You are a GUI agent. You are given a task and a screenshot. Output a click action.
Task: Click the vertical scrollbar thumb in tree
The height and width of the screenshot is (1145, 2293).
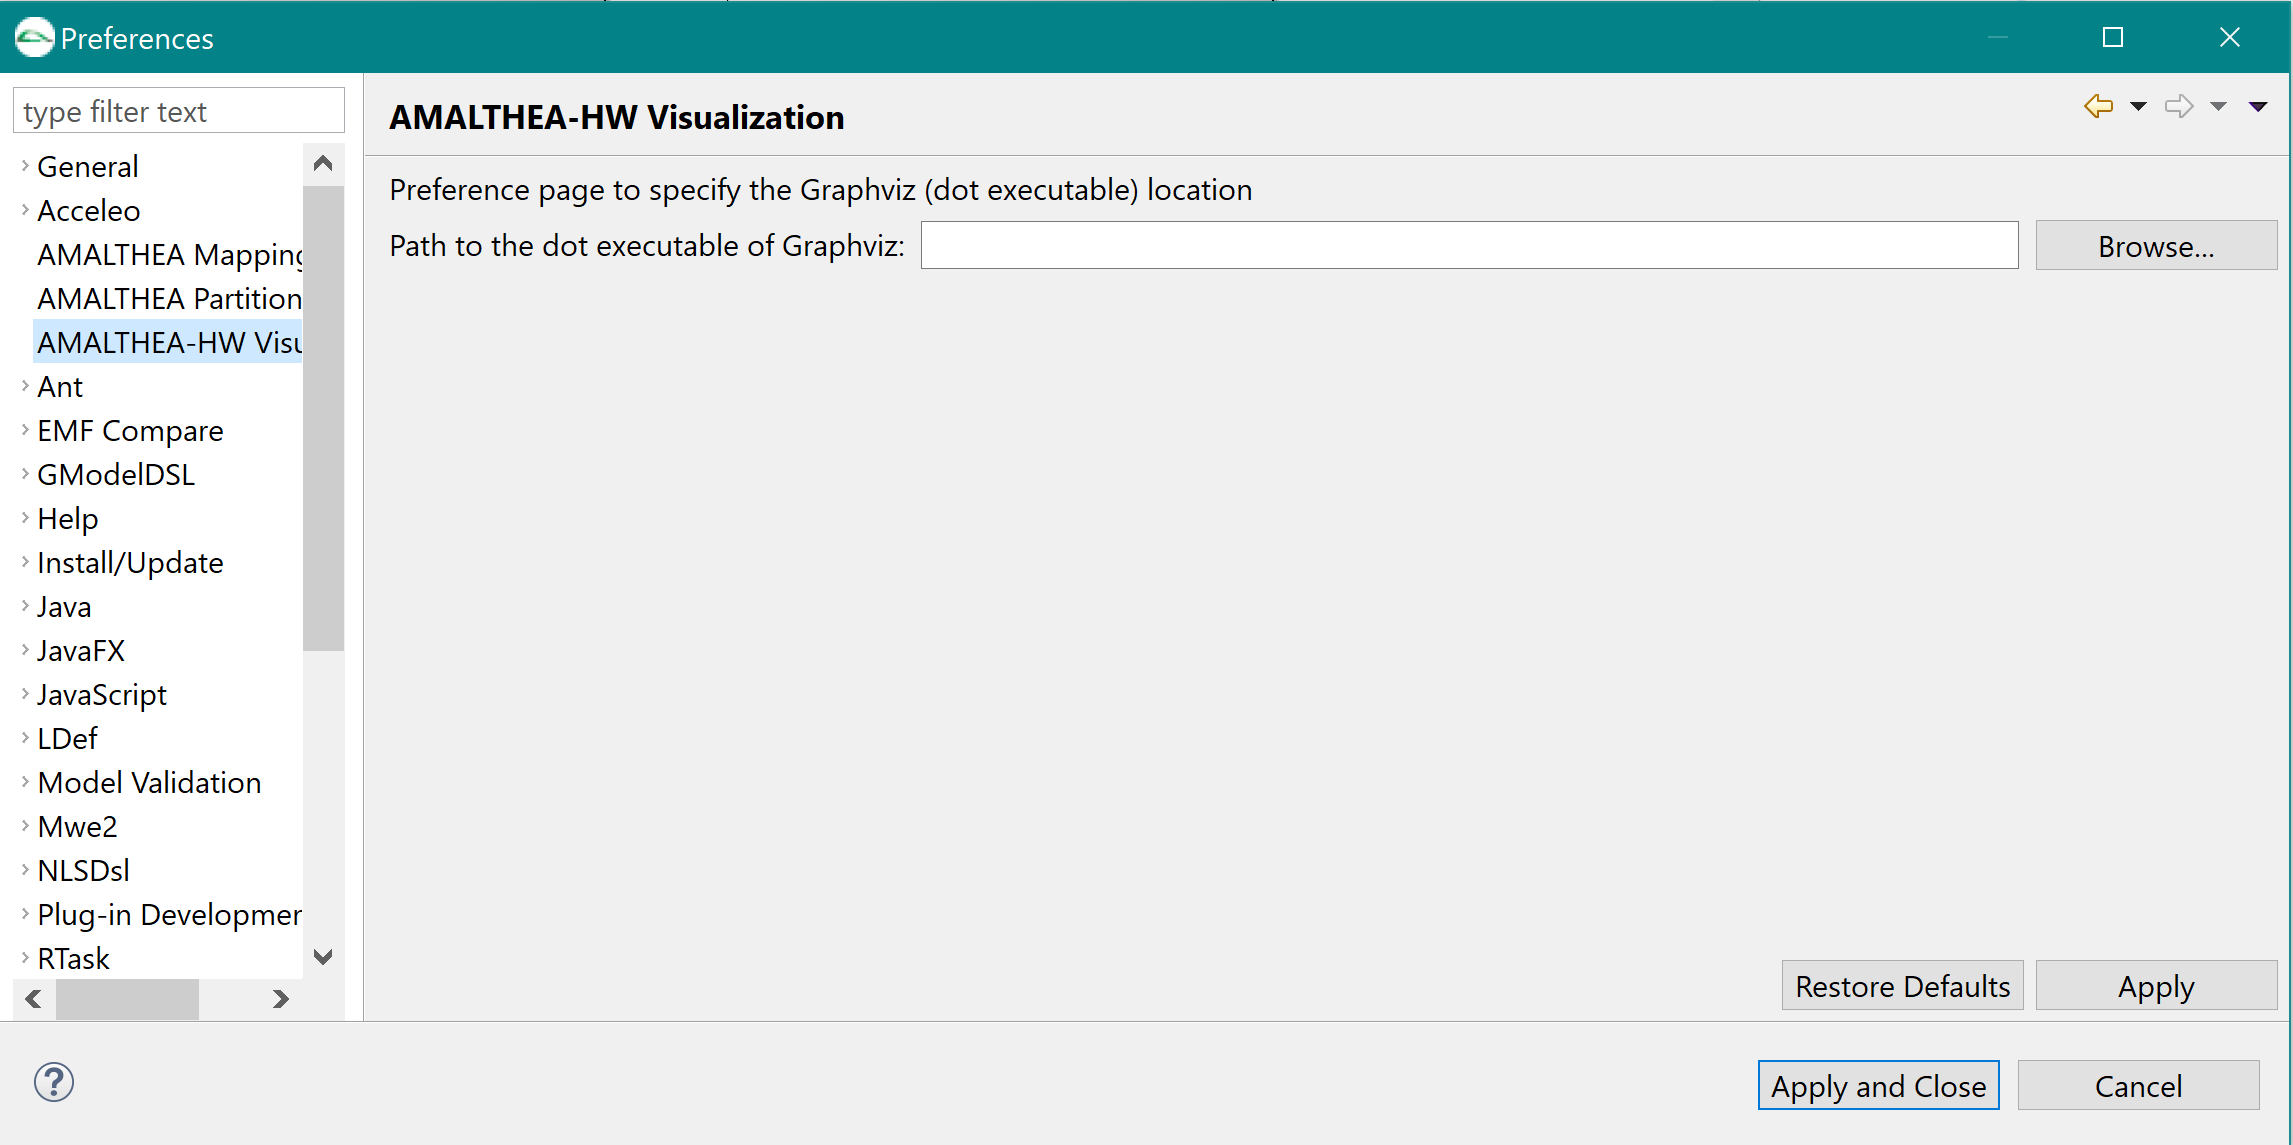coord(323,418)
